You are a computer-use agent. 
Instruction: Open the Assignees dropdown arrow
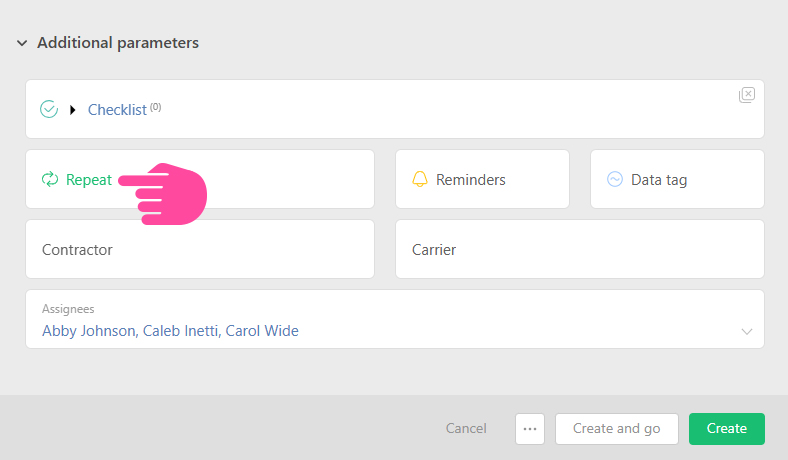click(x=746, y=331)
